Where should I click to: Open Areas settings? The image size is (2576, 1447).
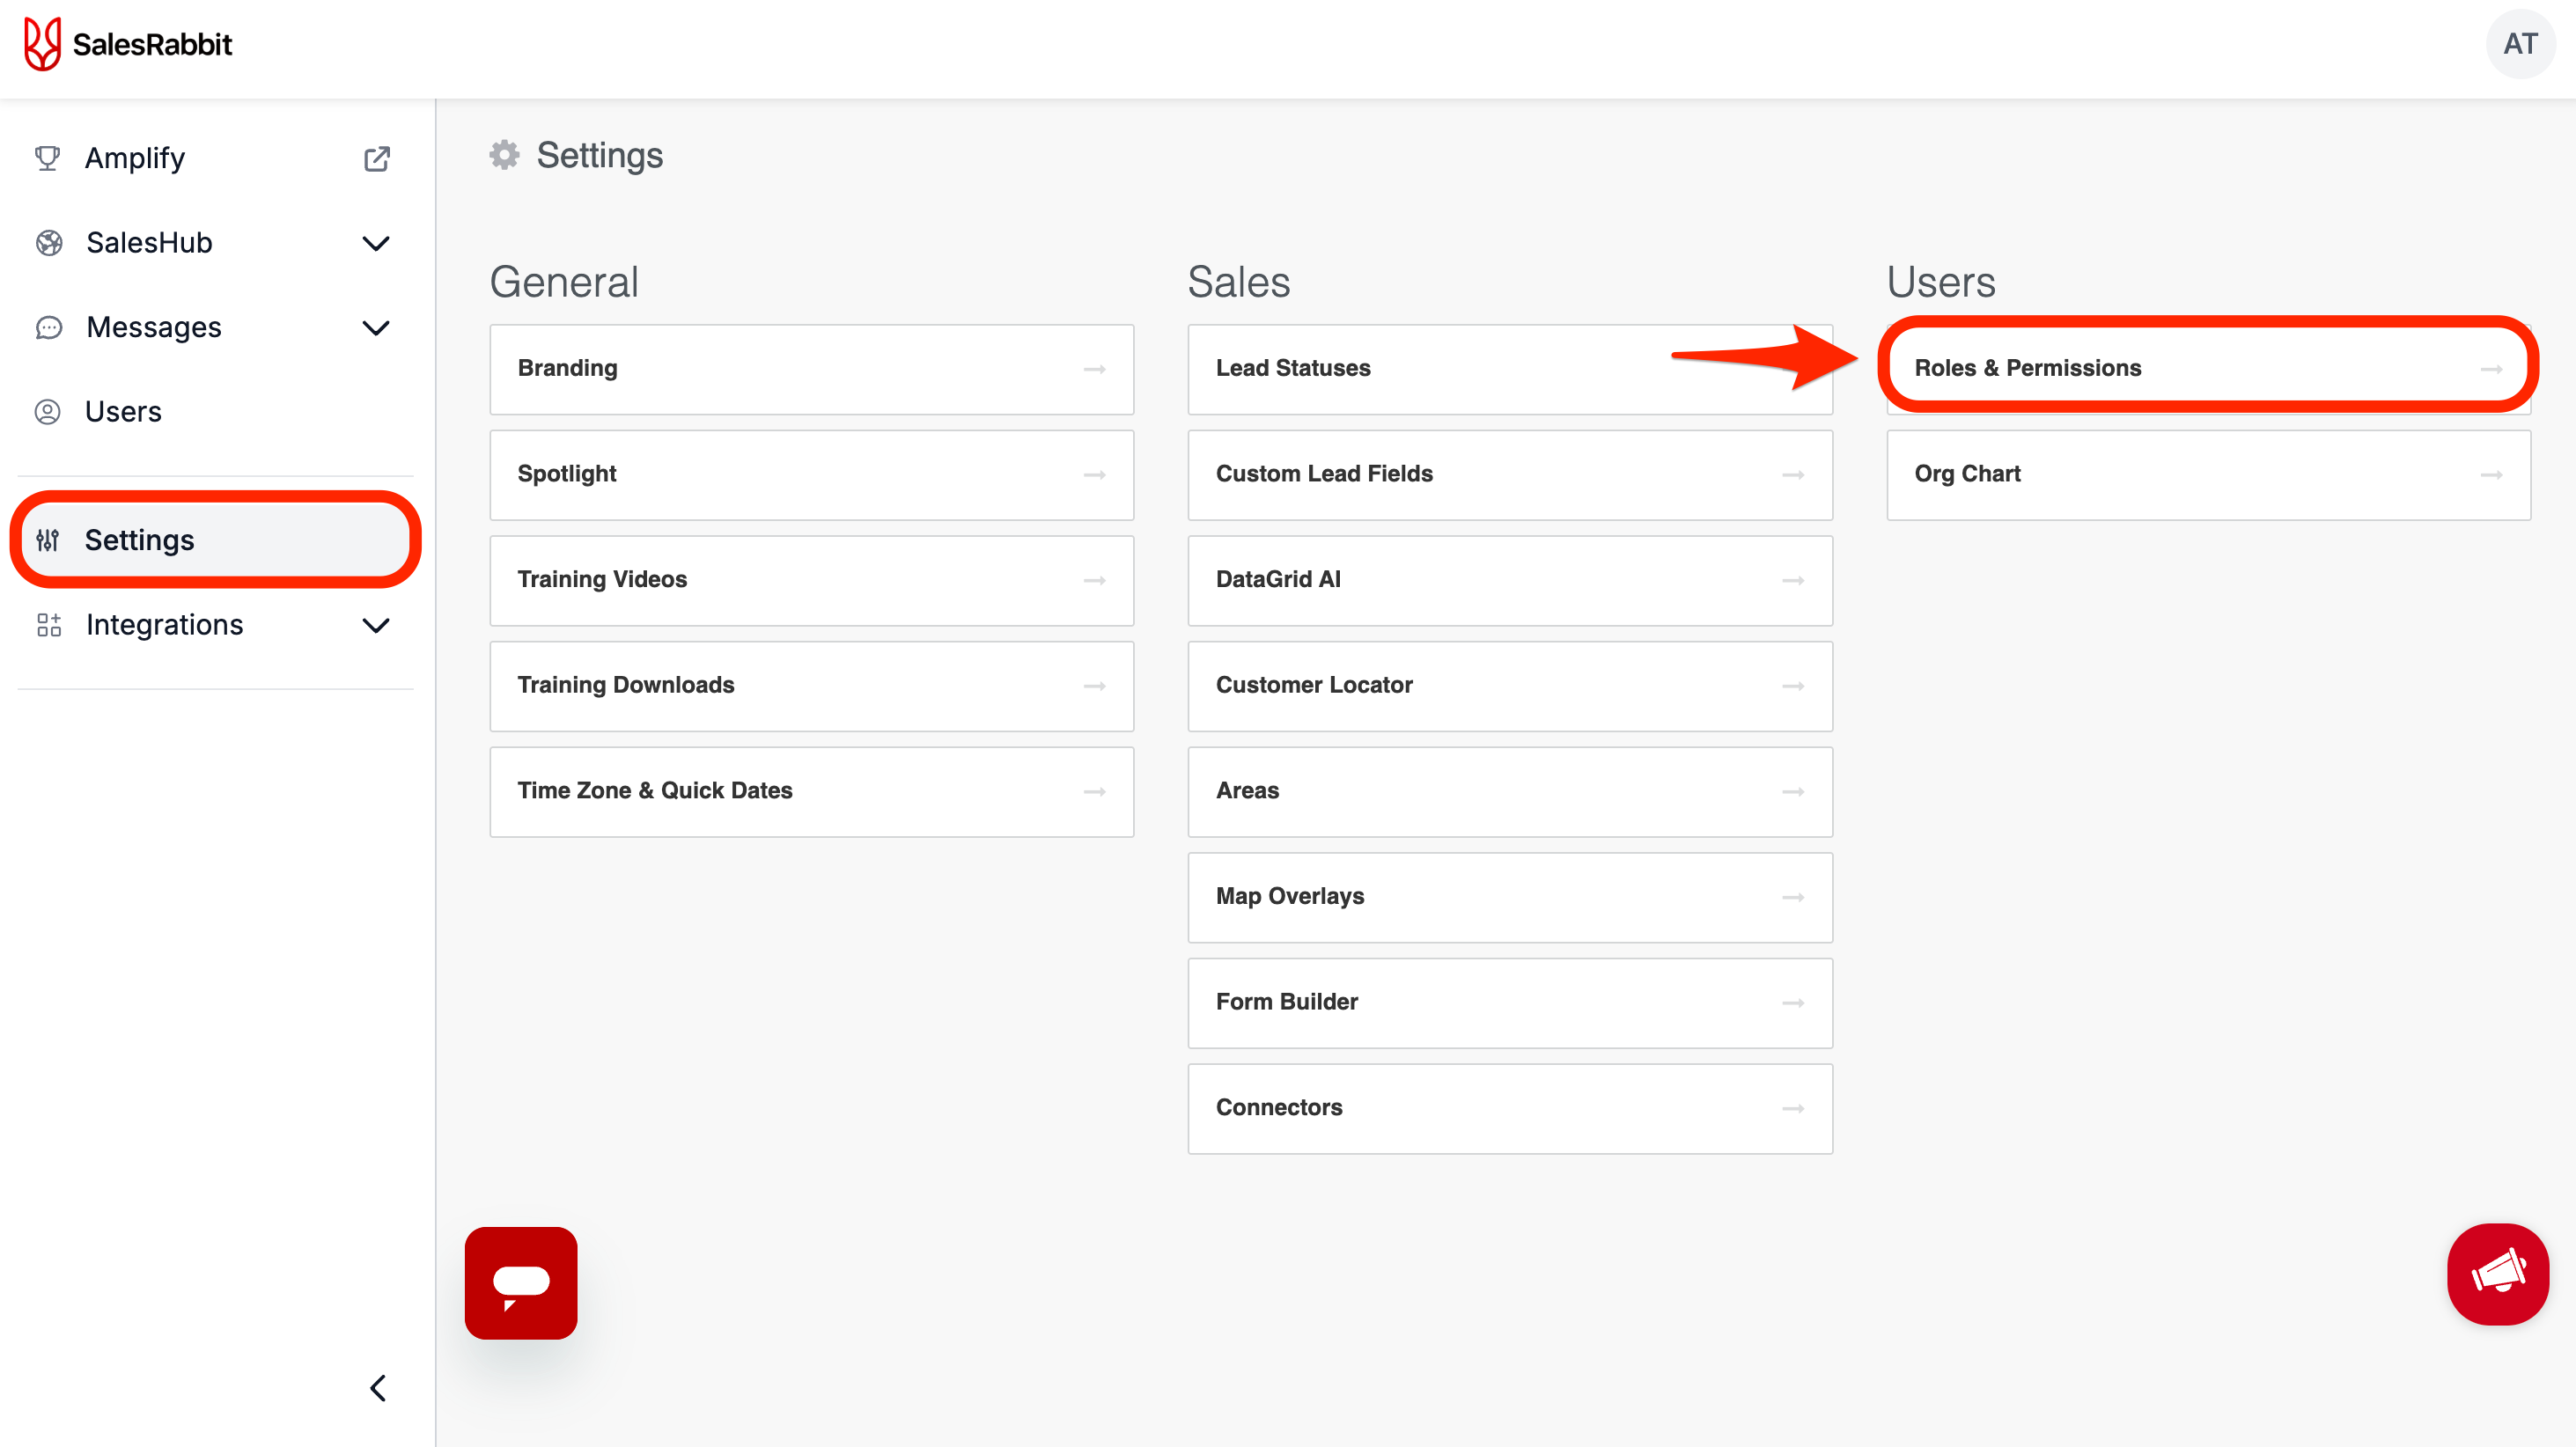pyautogui.click(x=1510, y=791)
